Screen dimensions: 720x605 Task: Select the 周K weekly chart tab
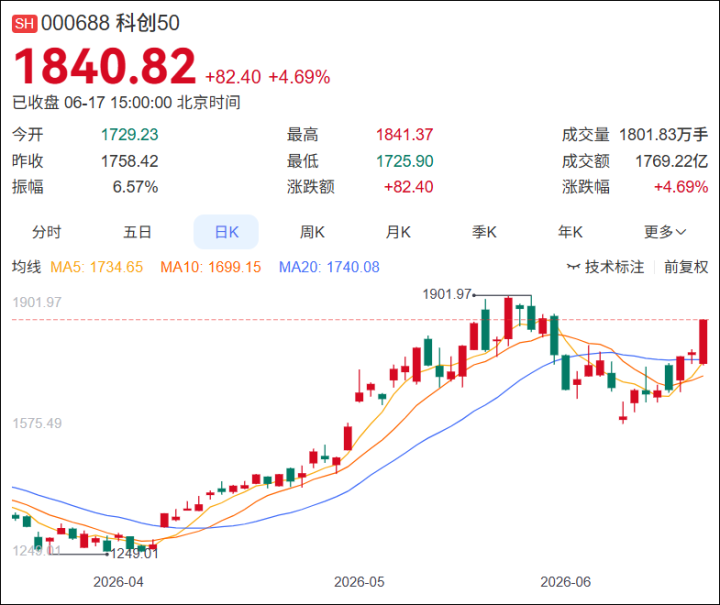[312, 232]
